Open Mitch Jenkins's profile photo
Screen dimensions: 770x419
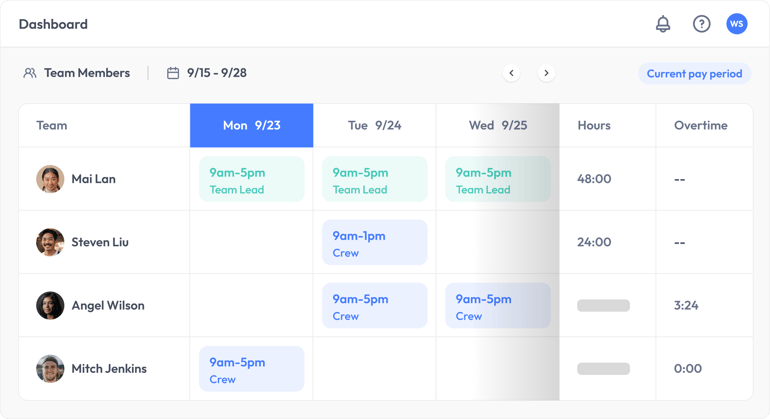click(x=50, y=368)
